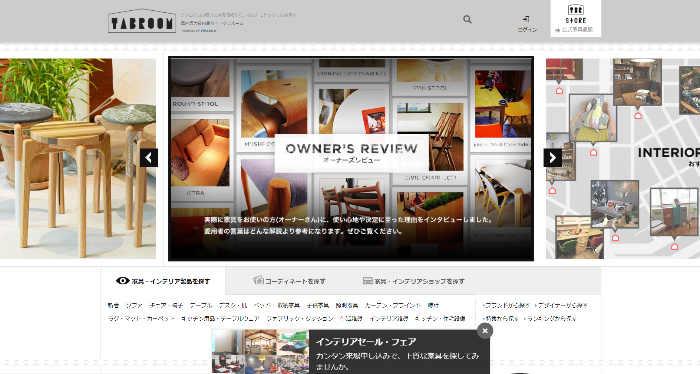Open the チェア・椅子 category link
The width and height of the screenshot is (700, 374).
pyautogui.click(x=167, y=306)
